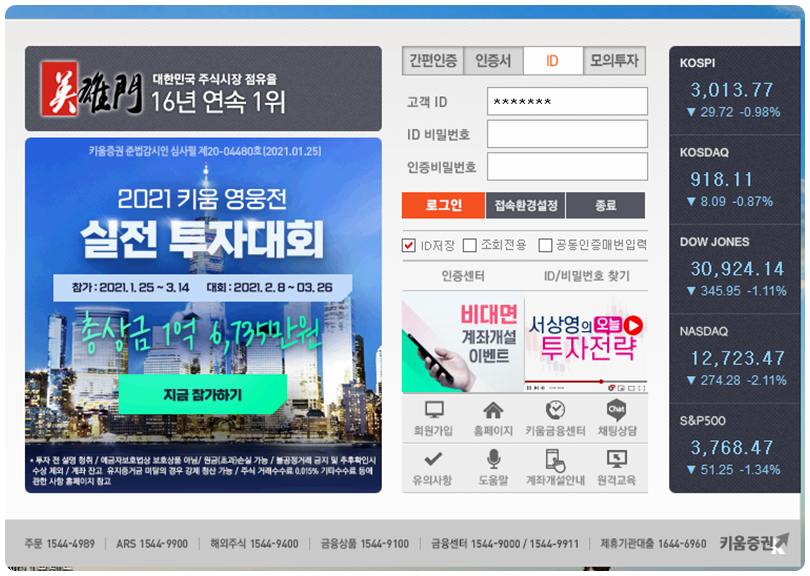Launch 원격교육 monitor icon

(617, 459)
